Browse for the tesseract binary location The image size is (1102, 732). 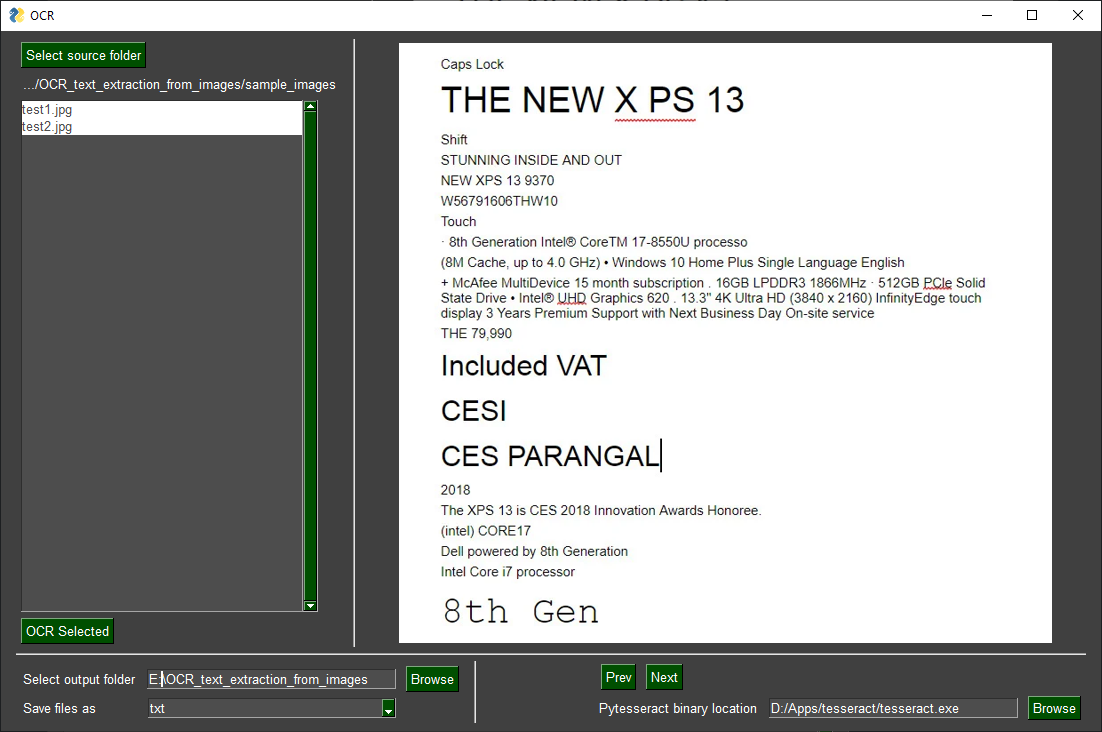[1054, 709]
